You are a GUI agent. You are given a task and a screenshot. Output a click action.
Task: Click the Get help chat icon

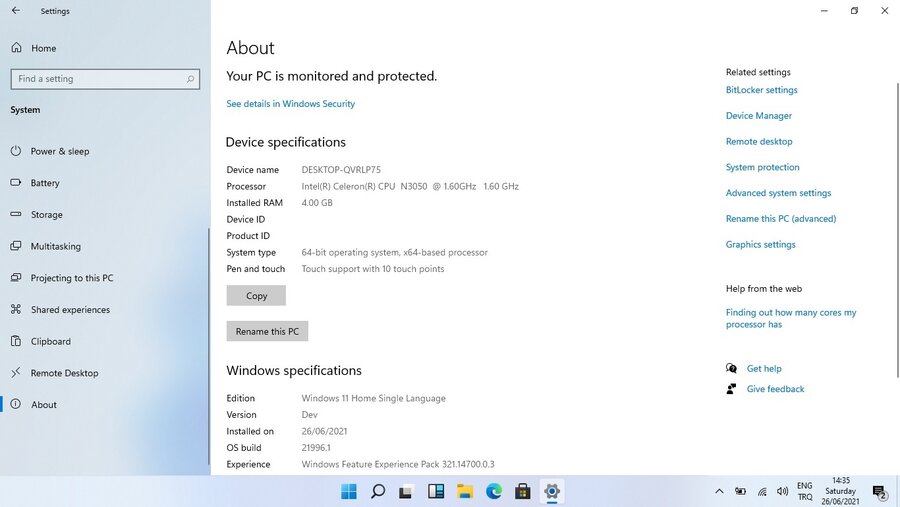click(731, 368)
